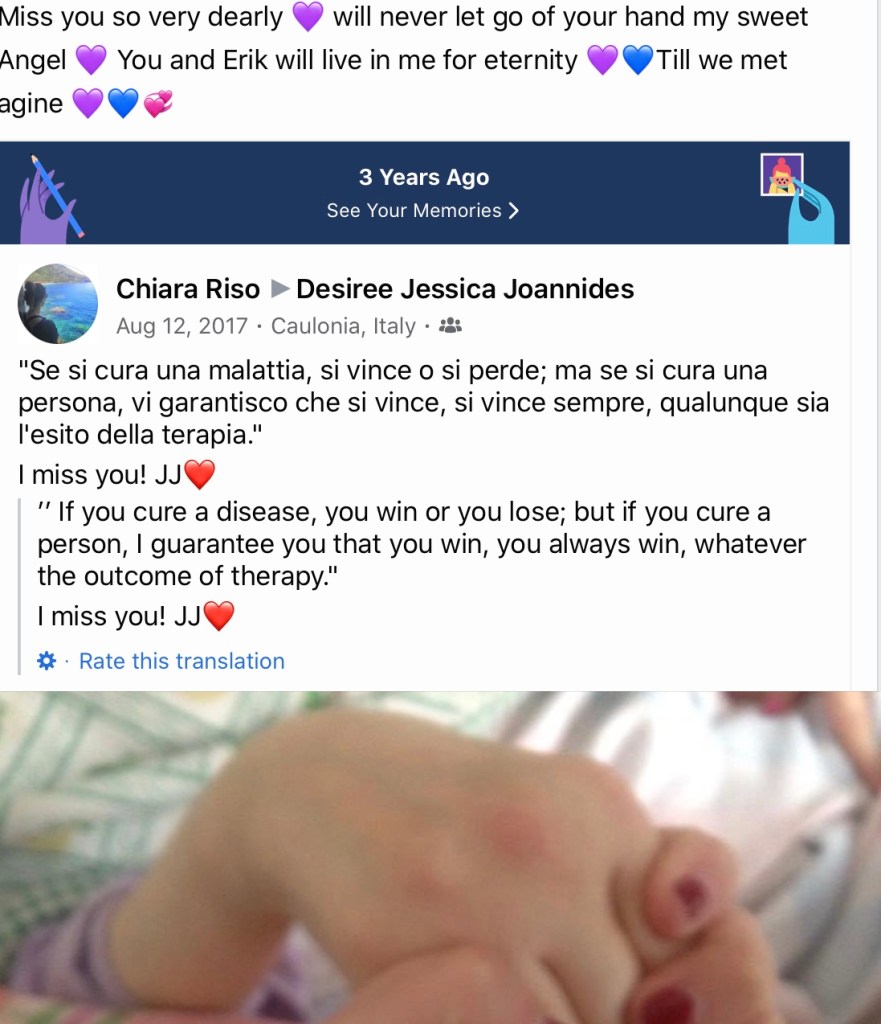Open the blurred hand photo attachment
Screen dimensions: 881x1024
(x=440, y=857)
